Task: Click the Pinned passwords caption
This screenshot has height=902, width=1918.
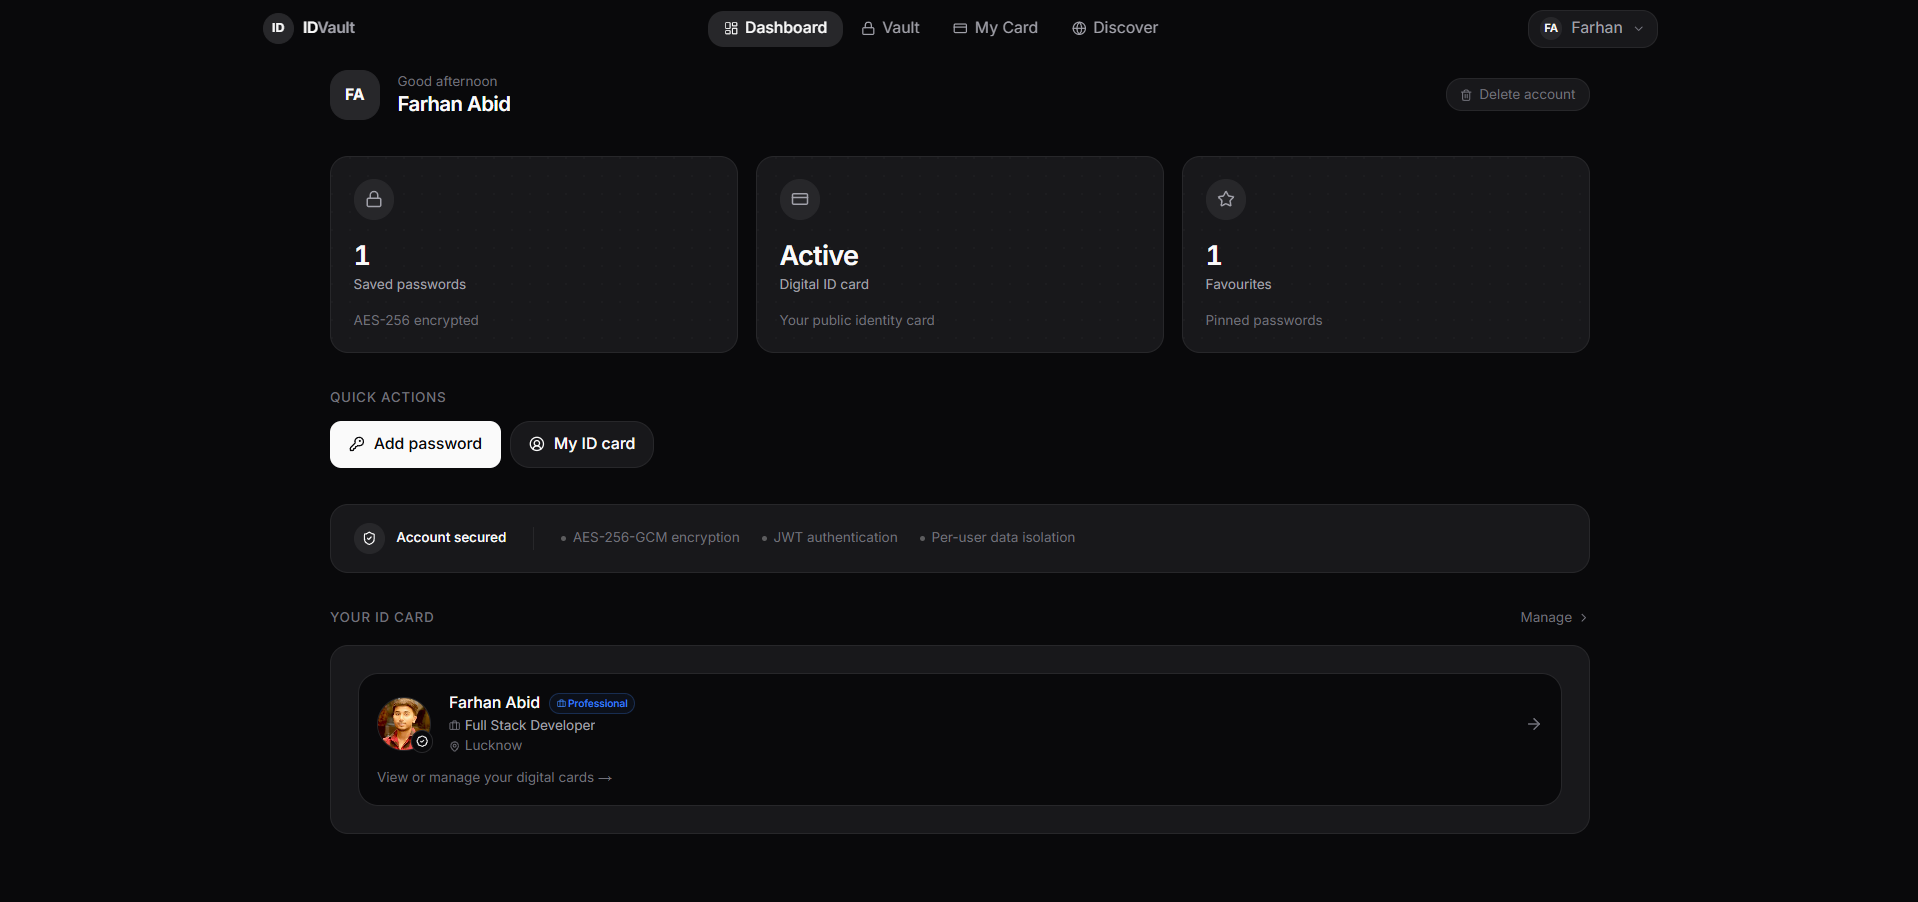Action: (x=1264, y=320)
